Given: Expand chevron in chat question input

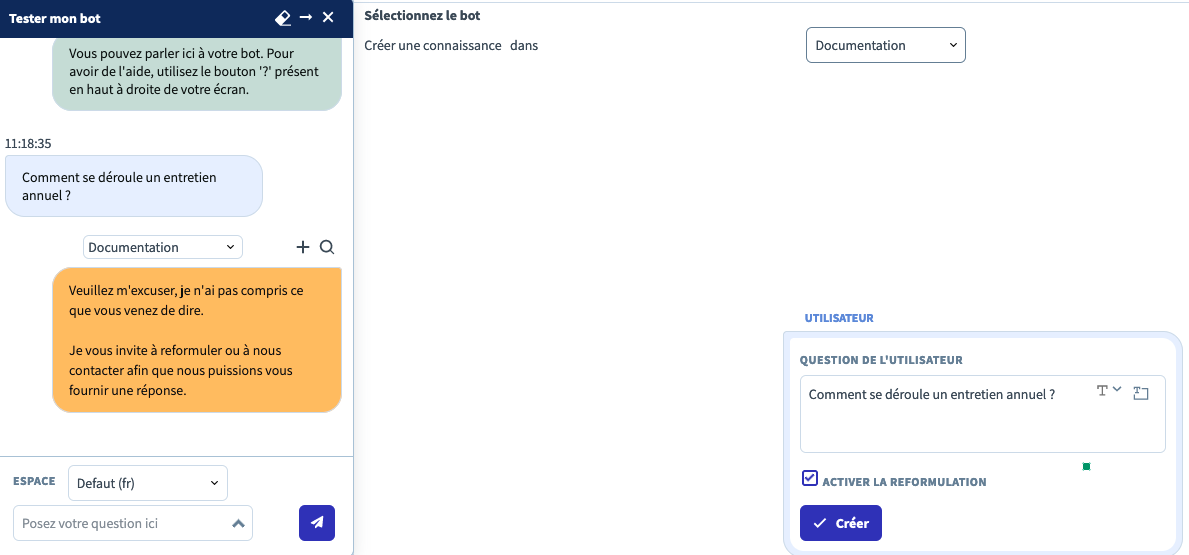Looking at the screenshot, I should pos(237,523).
